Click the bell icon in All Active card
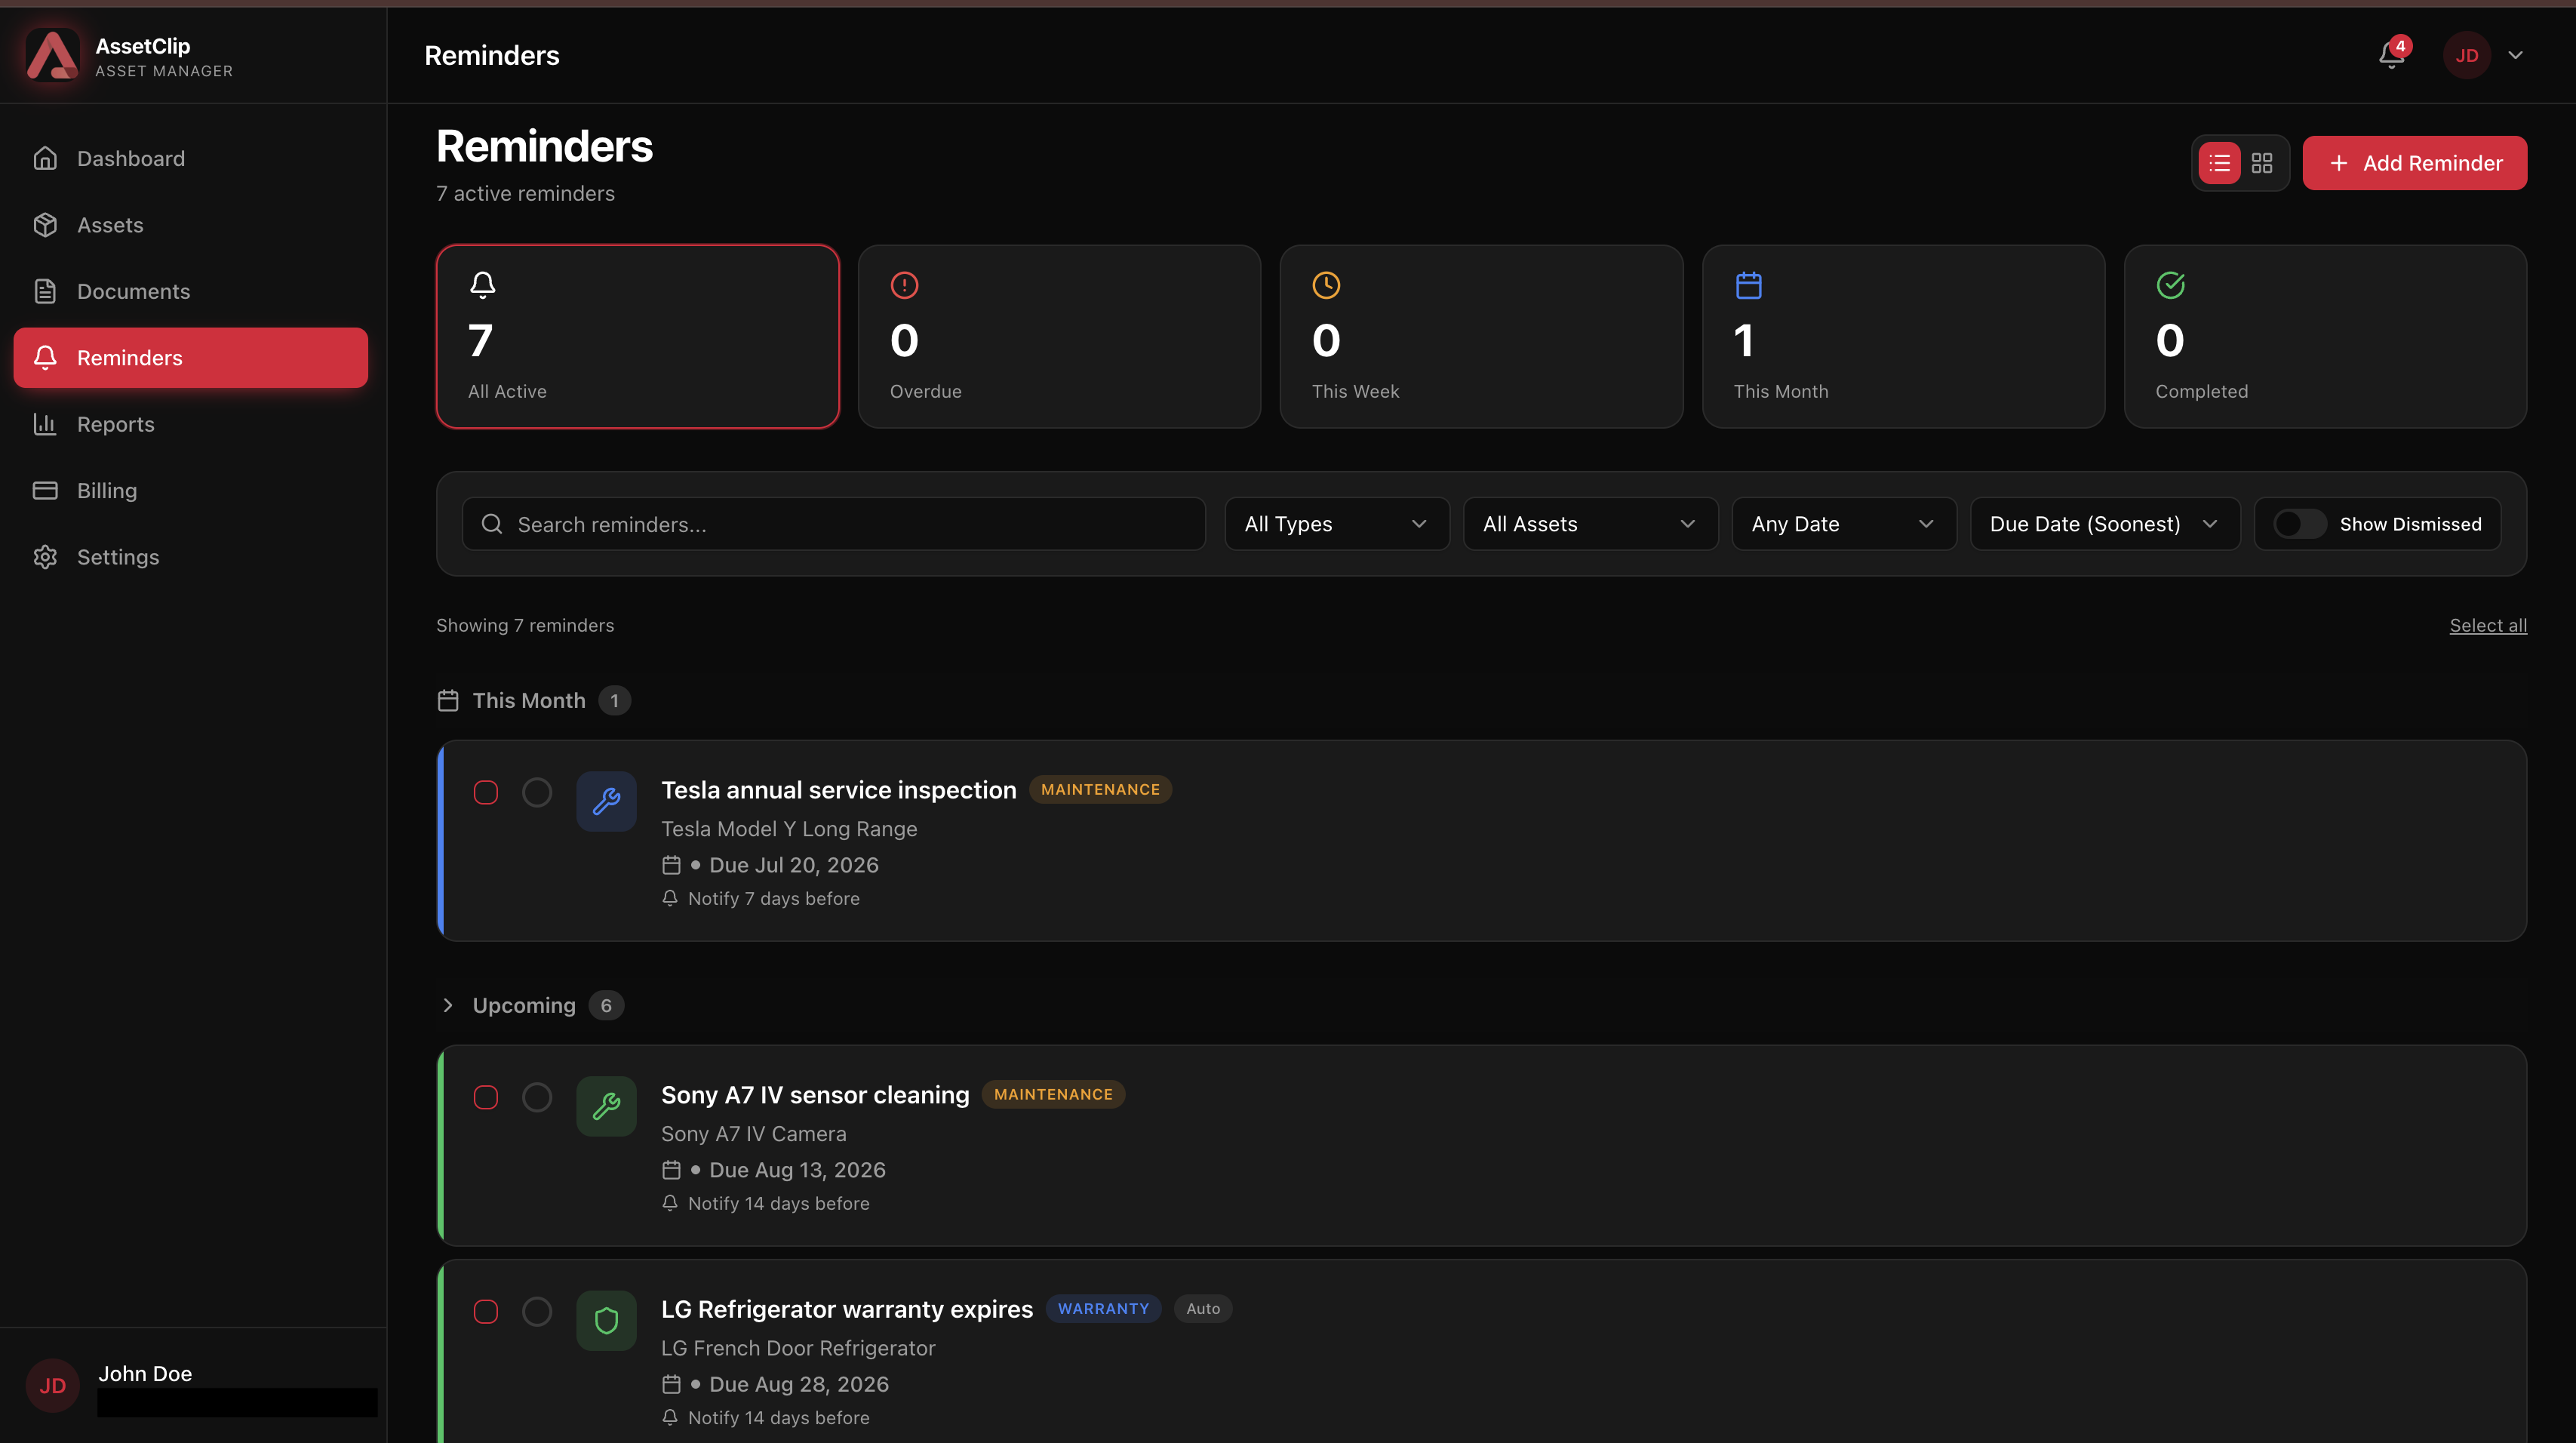 [483, 285]
